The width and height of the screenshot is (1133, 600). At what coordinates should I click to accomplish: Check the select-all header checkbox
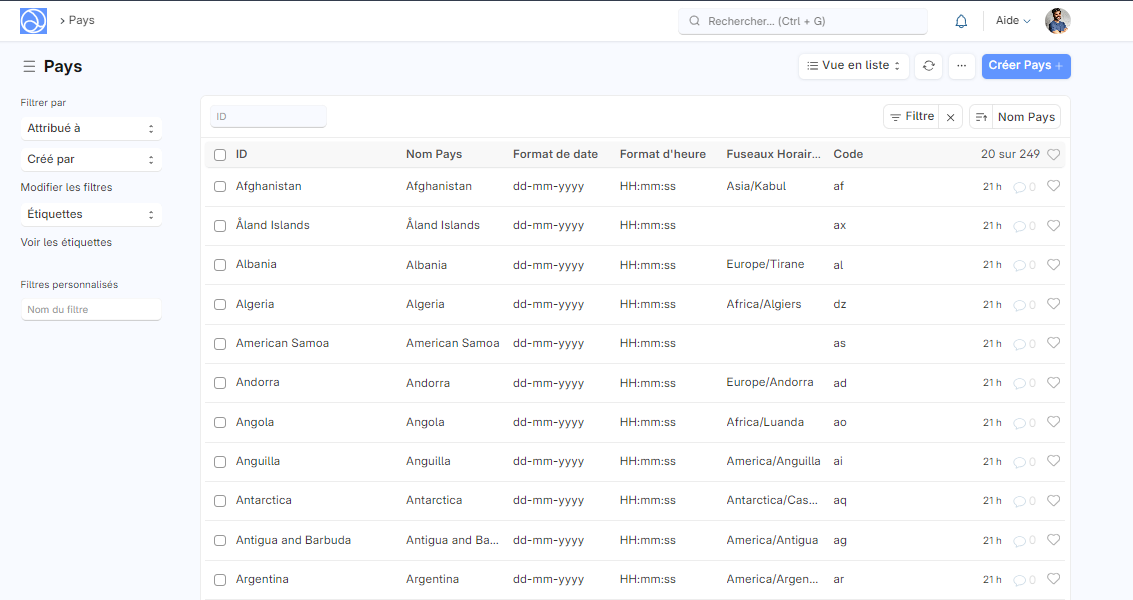[x=220, y=155]
